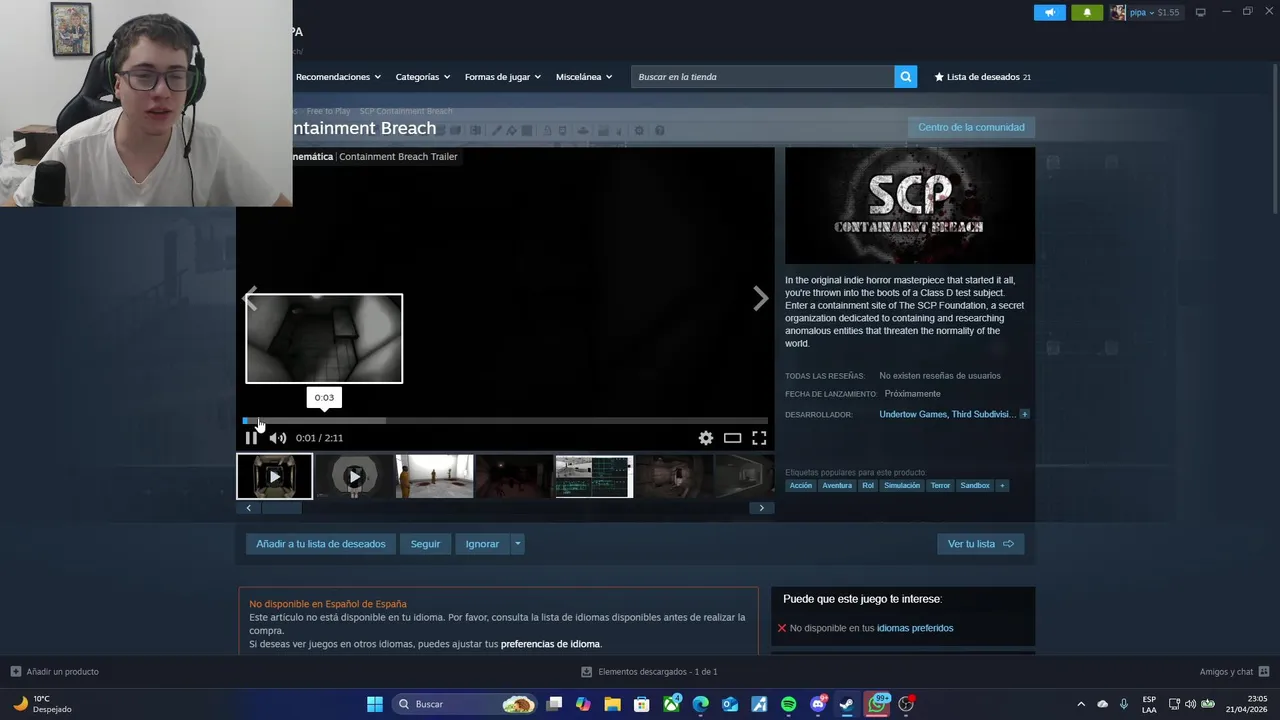The width and height of the screenshot is (1280, 720).
Task: Show hidden system tray icons chevron
Action: 1081,704
